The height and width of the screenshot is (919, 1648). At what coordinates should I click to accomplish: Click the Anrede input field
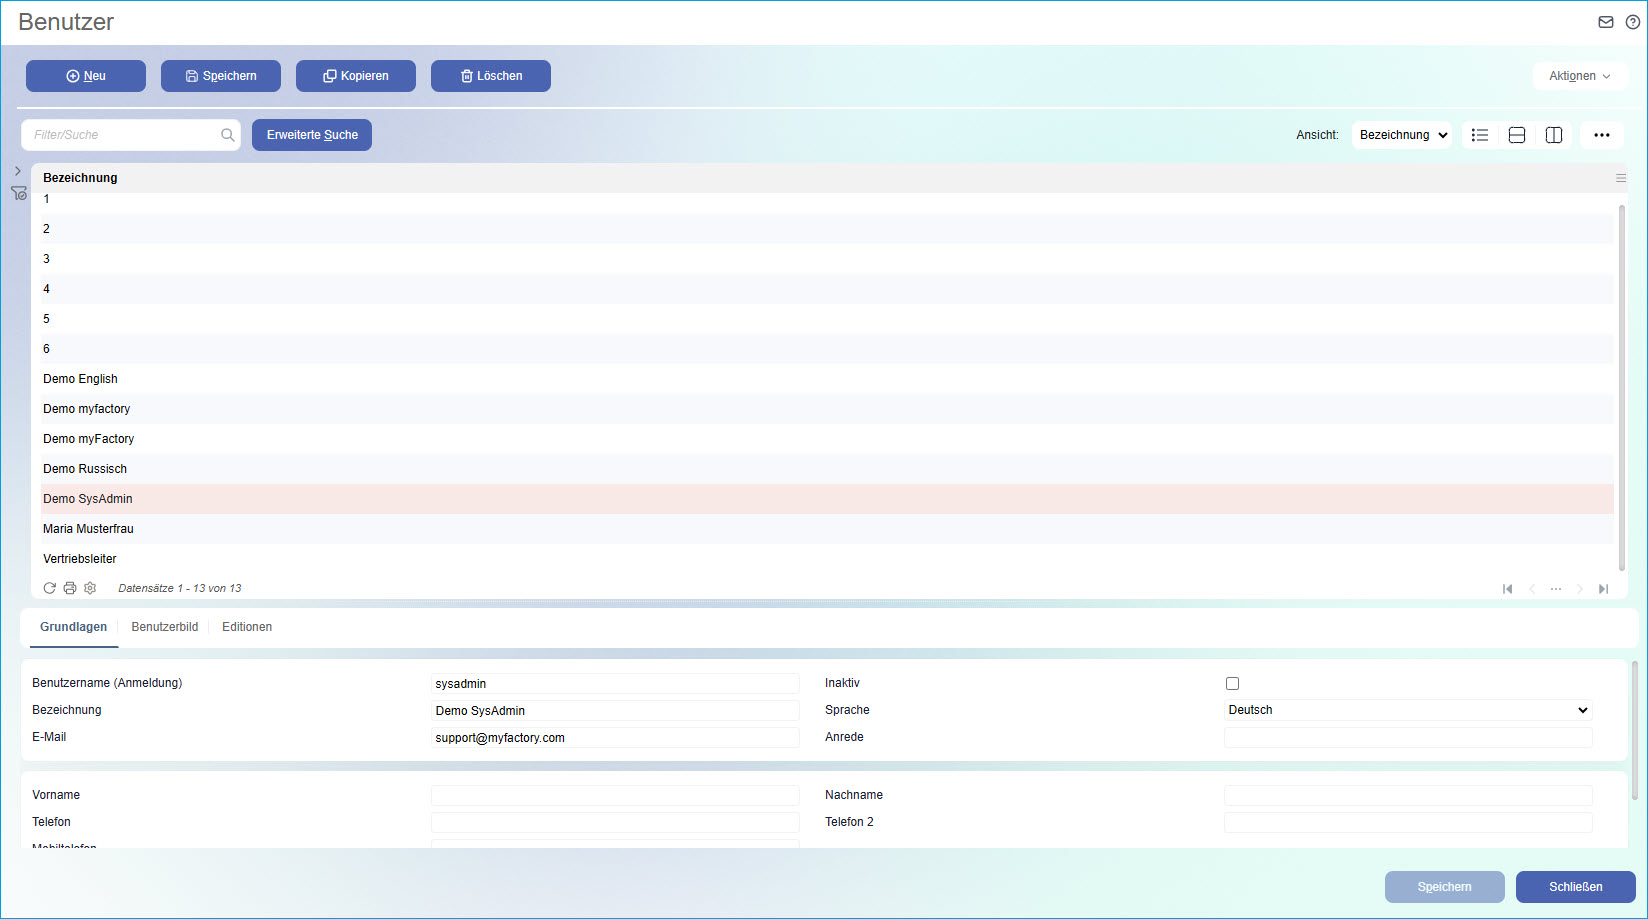click(x=1408, y=738)
